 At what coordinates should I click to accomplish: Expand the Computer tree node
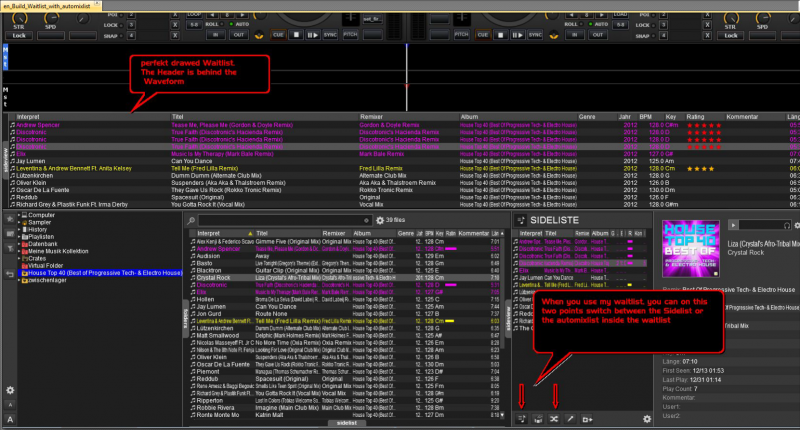(19, 215)
